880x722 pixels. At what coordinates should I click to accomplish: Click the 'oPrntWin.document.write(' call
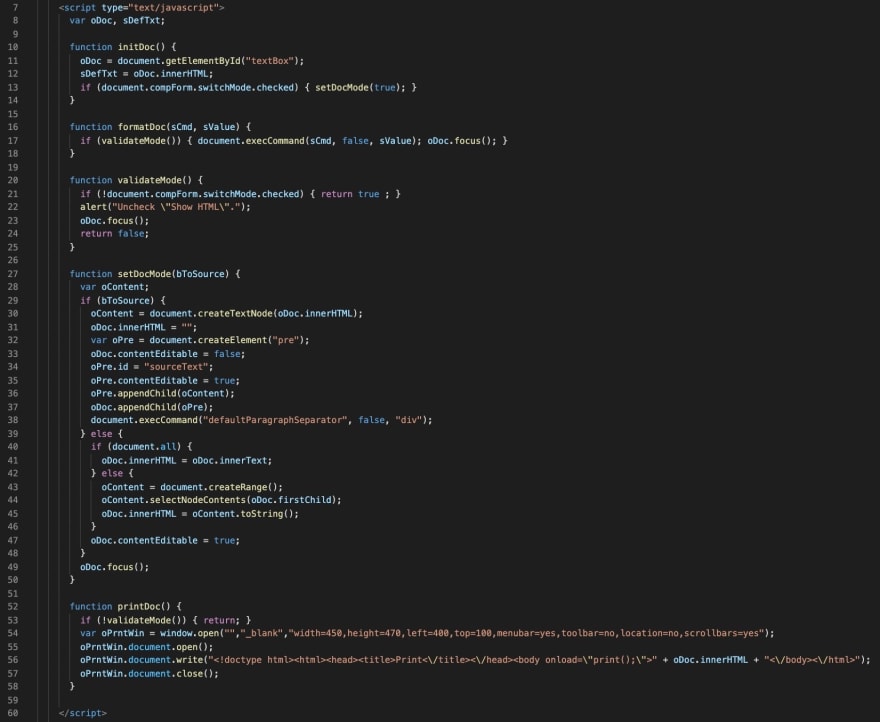point(144,660)
